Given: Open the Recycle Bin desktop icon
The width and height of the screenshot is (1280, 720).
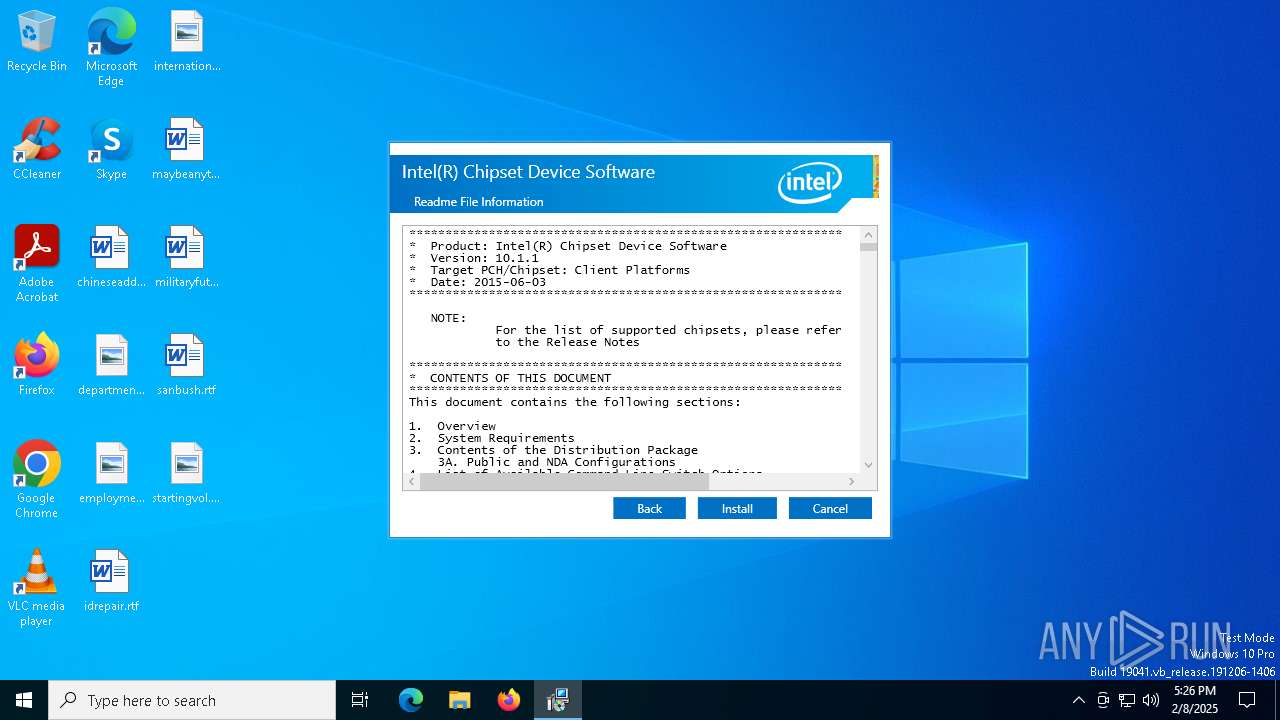Looking at the screenshot, I should (37, 42).
